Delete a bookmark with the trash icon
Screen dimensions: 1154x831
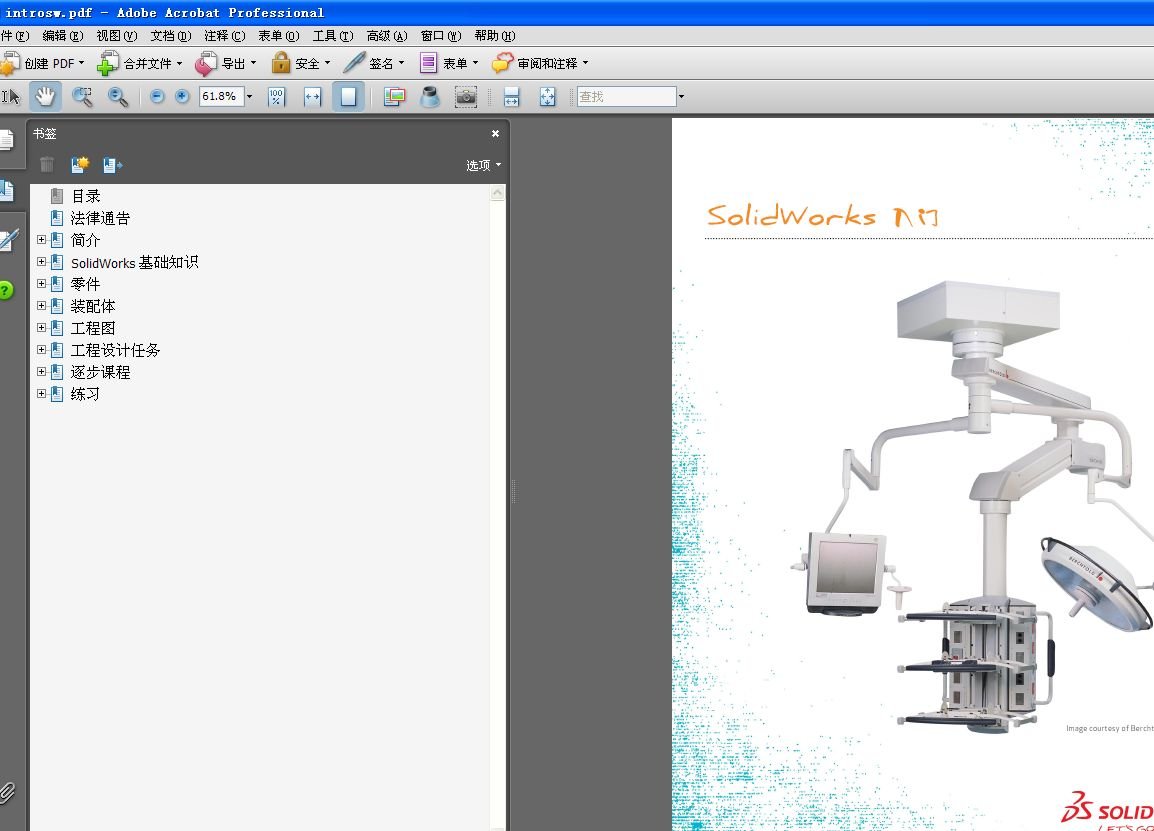pyautogui.click(x=46, y=164)
